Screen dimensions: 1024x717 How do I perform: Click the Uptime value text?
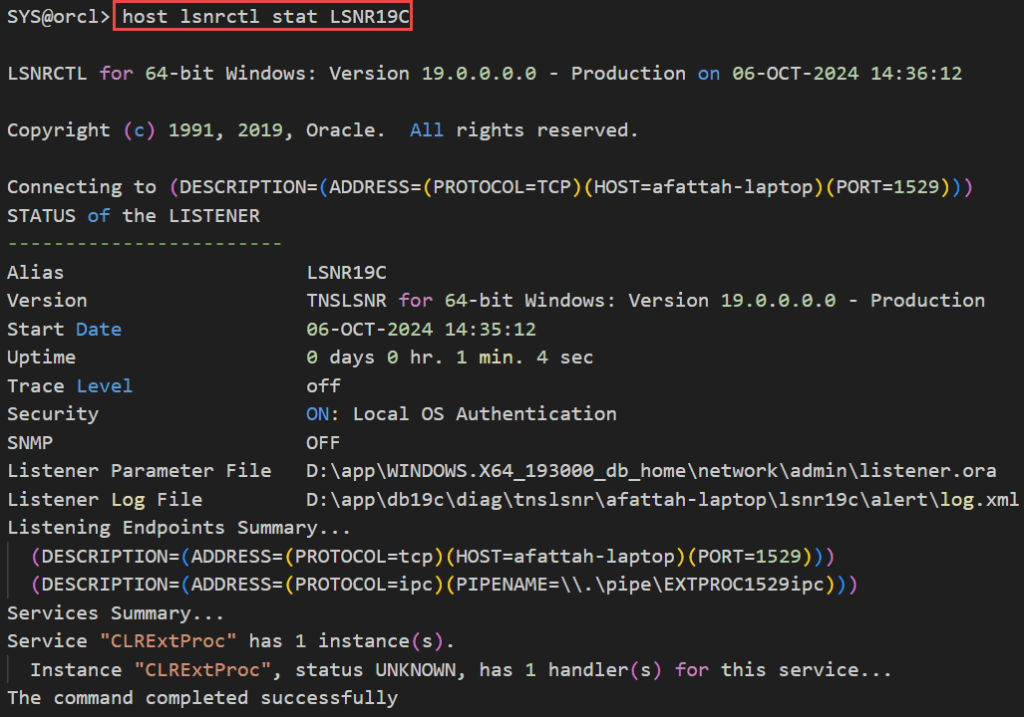tap(449, 357)
